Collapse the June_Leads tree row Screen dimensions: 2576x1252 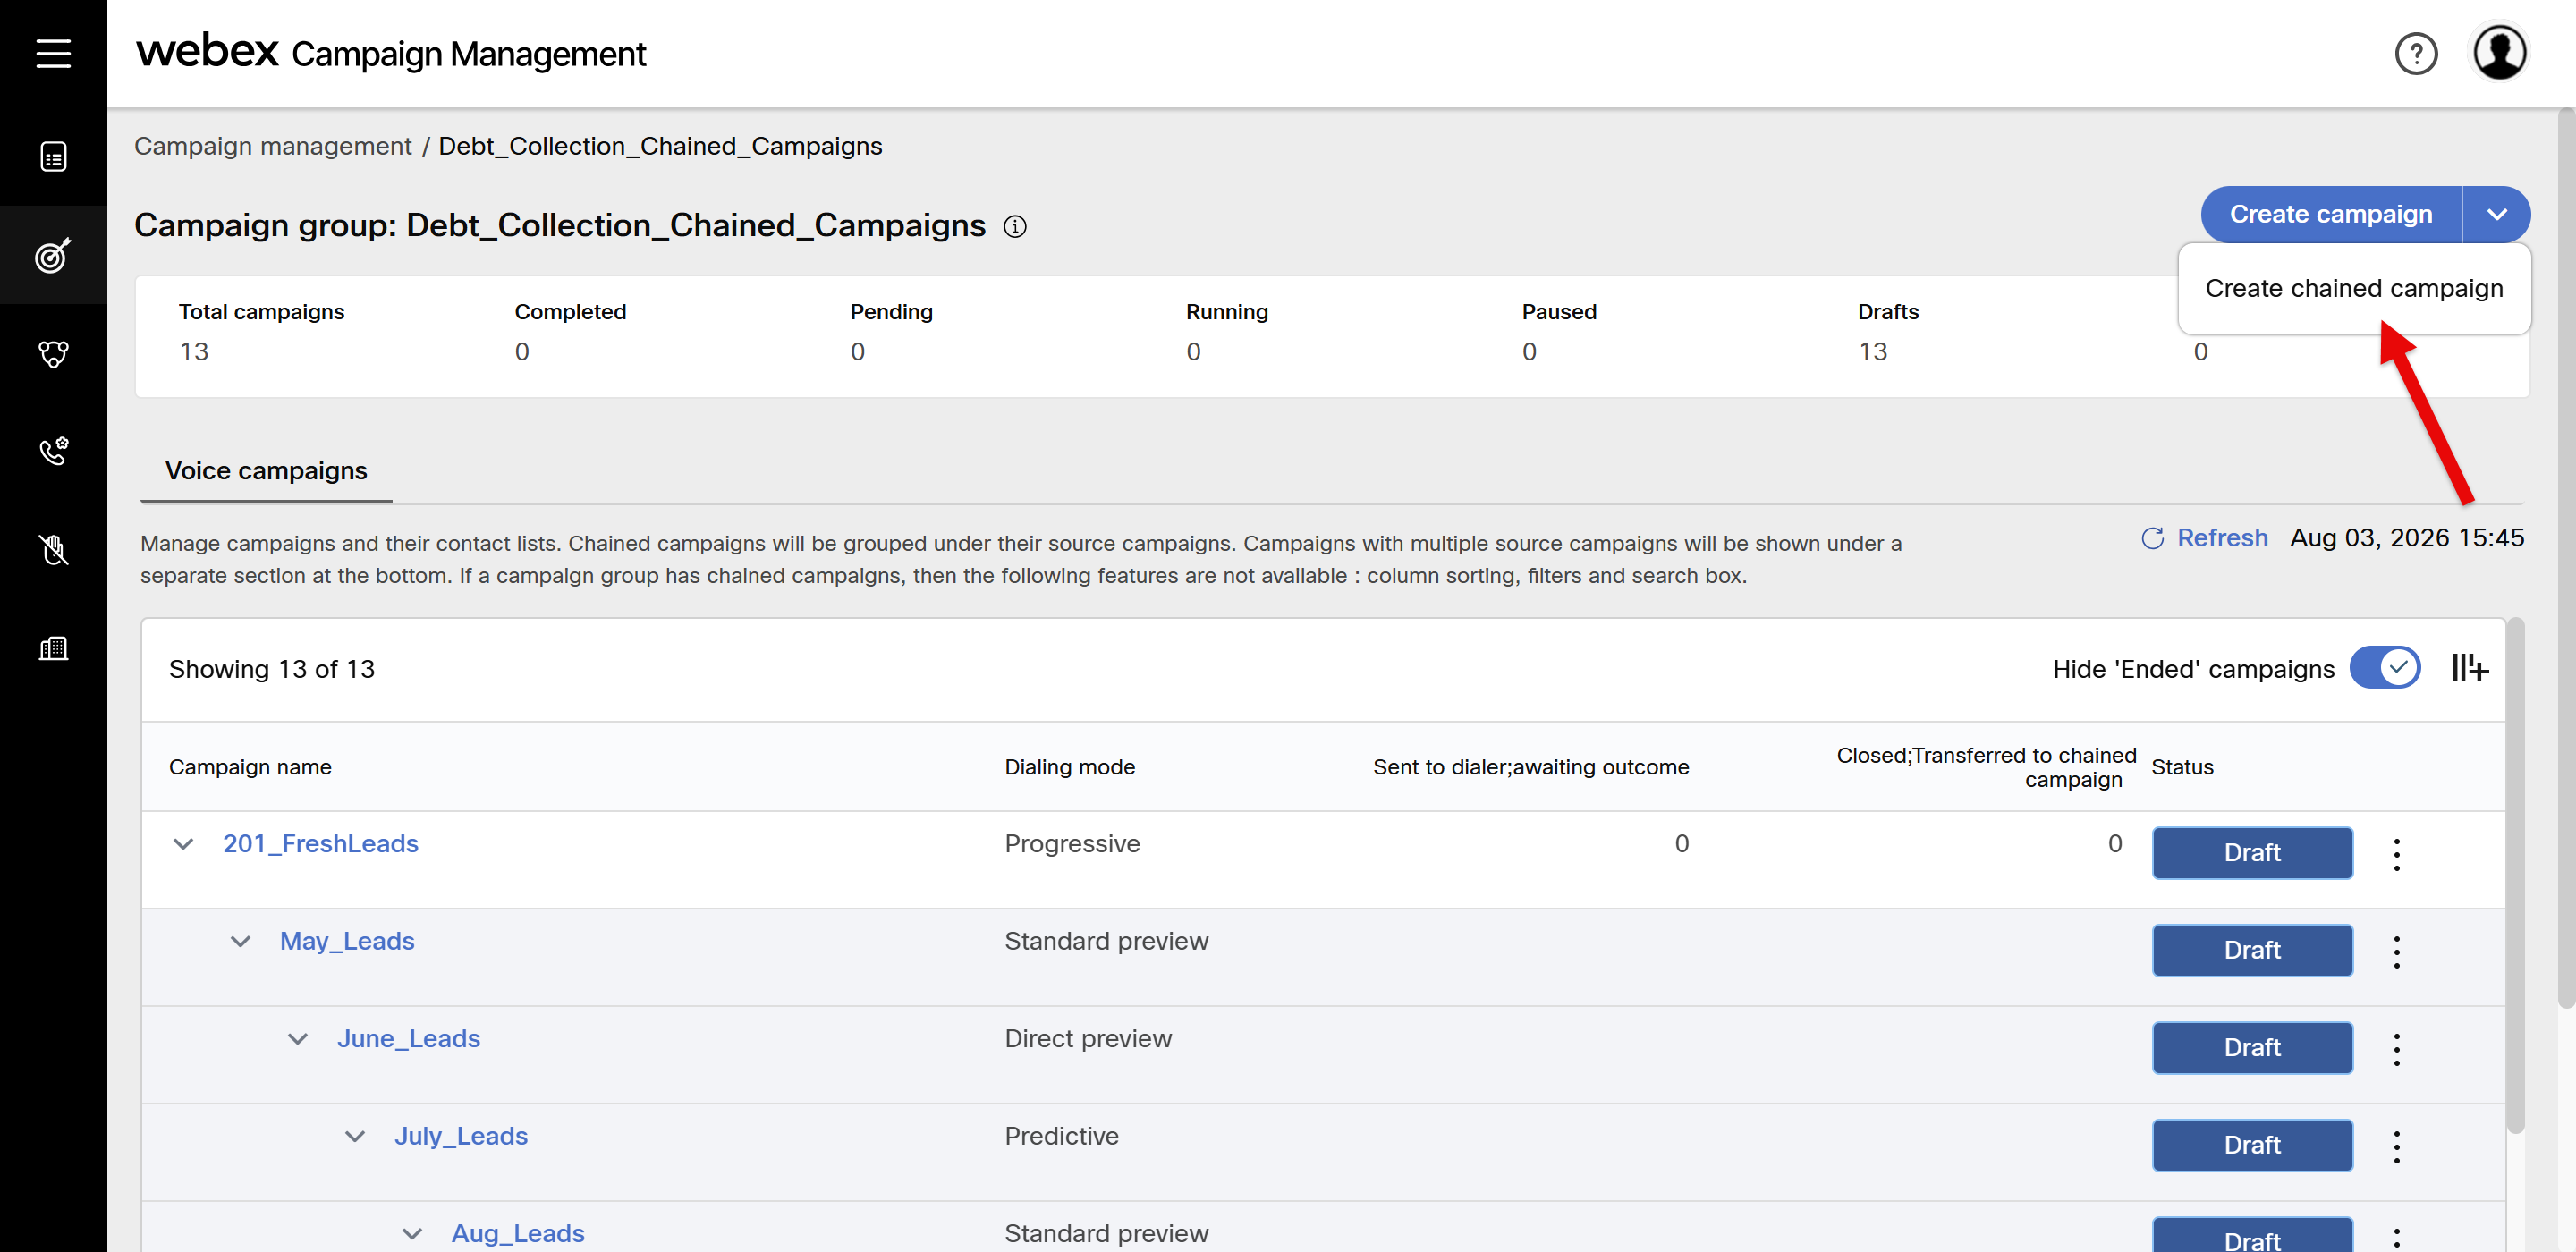[x=297, y=1039]
